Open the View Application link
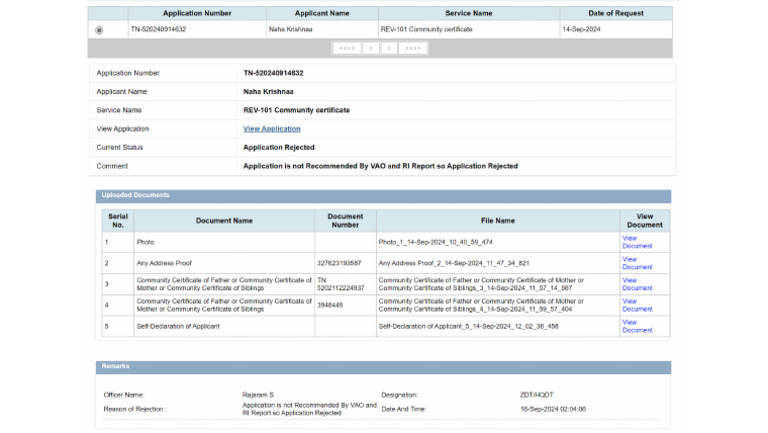Screen dimensions: 768x433 point(272,129)
